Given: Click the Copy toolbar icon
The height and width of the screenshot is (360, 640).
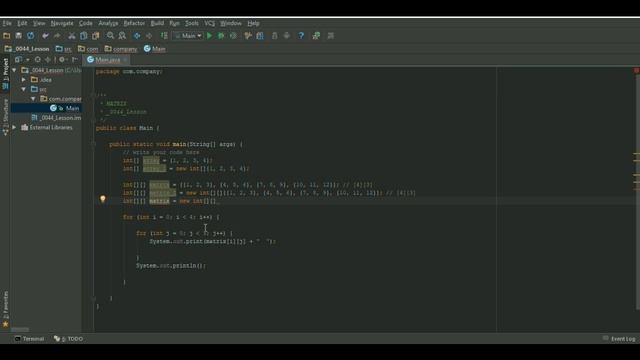Looking at the screenshot, I should click(x=84, y=36).
